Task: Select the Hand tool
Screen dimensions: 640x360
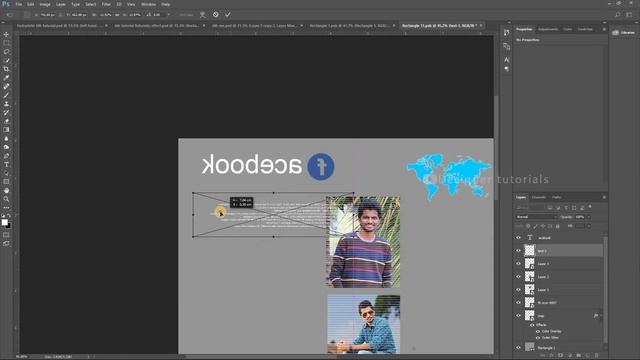Action: [x=6, y=191]
